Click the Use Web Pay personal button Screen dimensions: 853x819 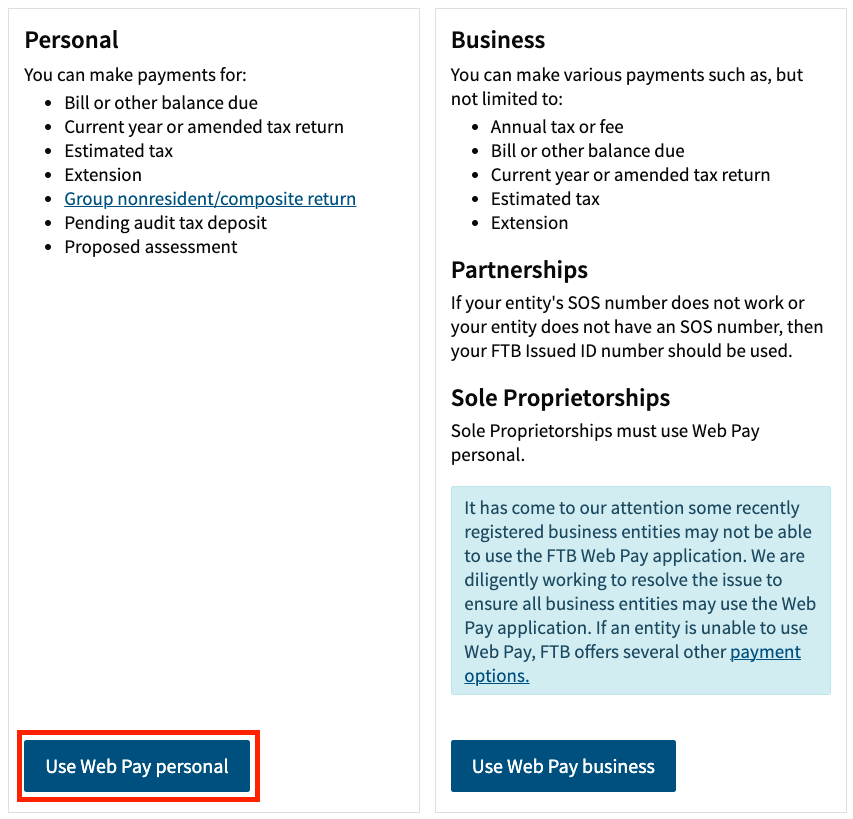[x=137, y=765]
